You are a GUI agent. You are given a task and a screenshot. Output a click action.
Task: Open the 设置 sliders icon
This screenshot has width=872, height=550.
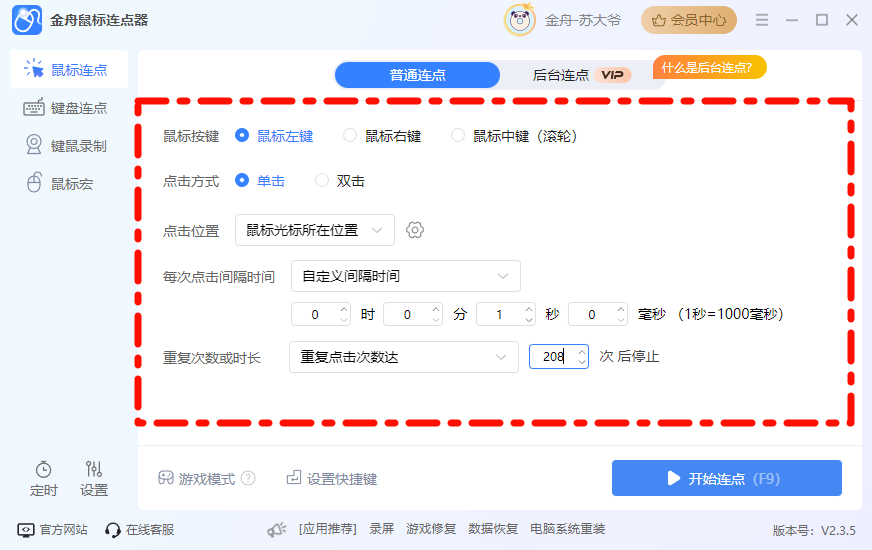click(x=93, y=478)
